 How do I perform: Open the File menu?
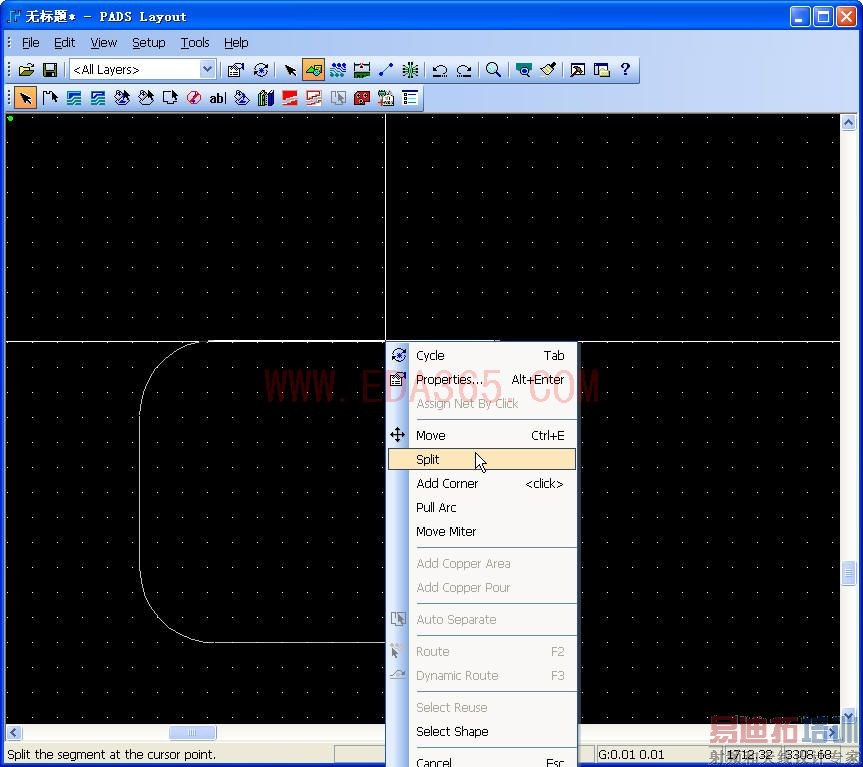pyautogui.click(x=30, y=42)
